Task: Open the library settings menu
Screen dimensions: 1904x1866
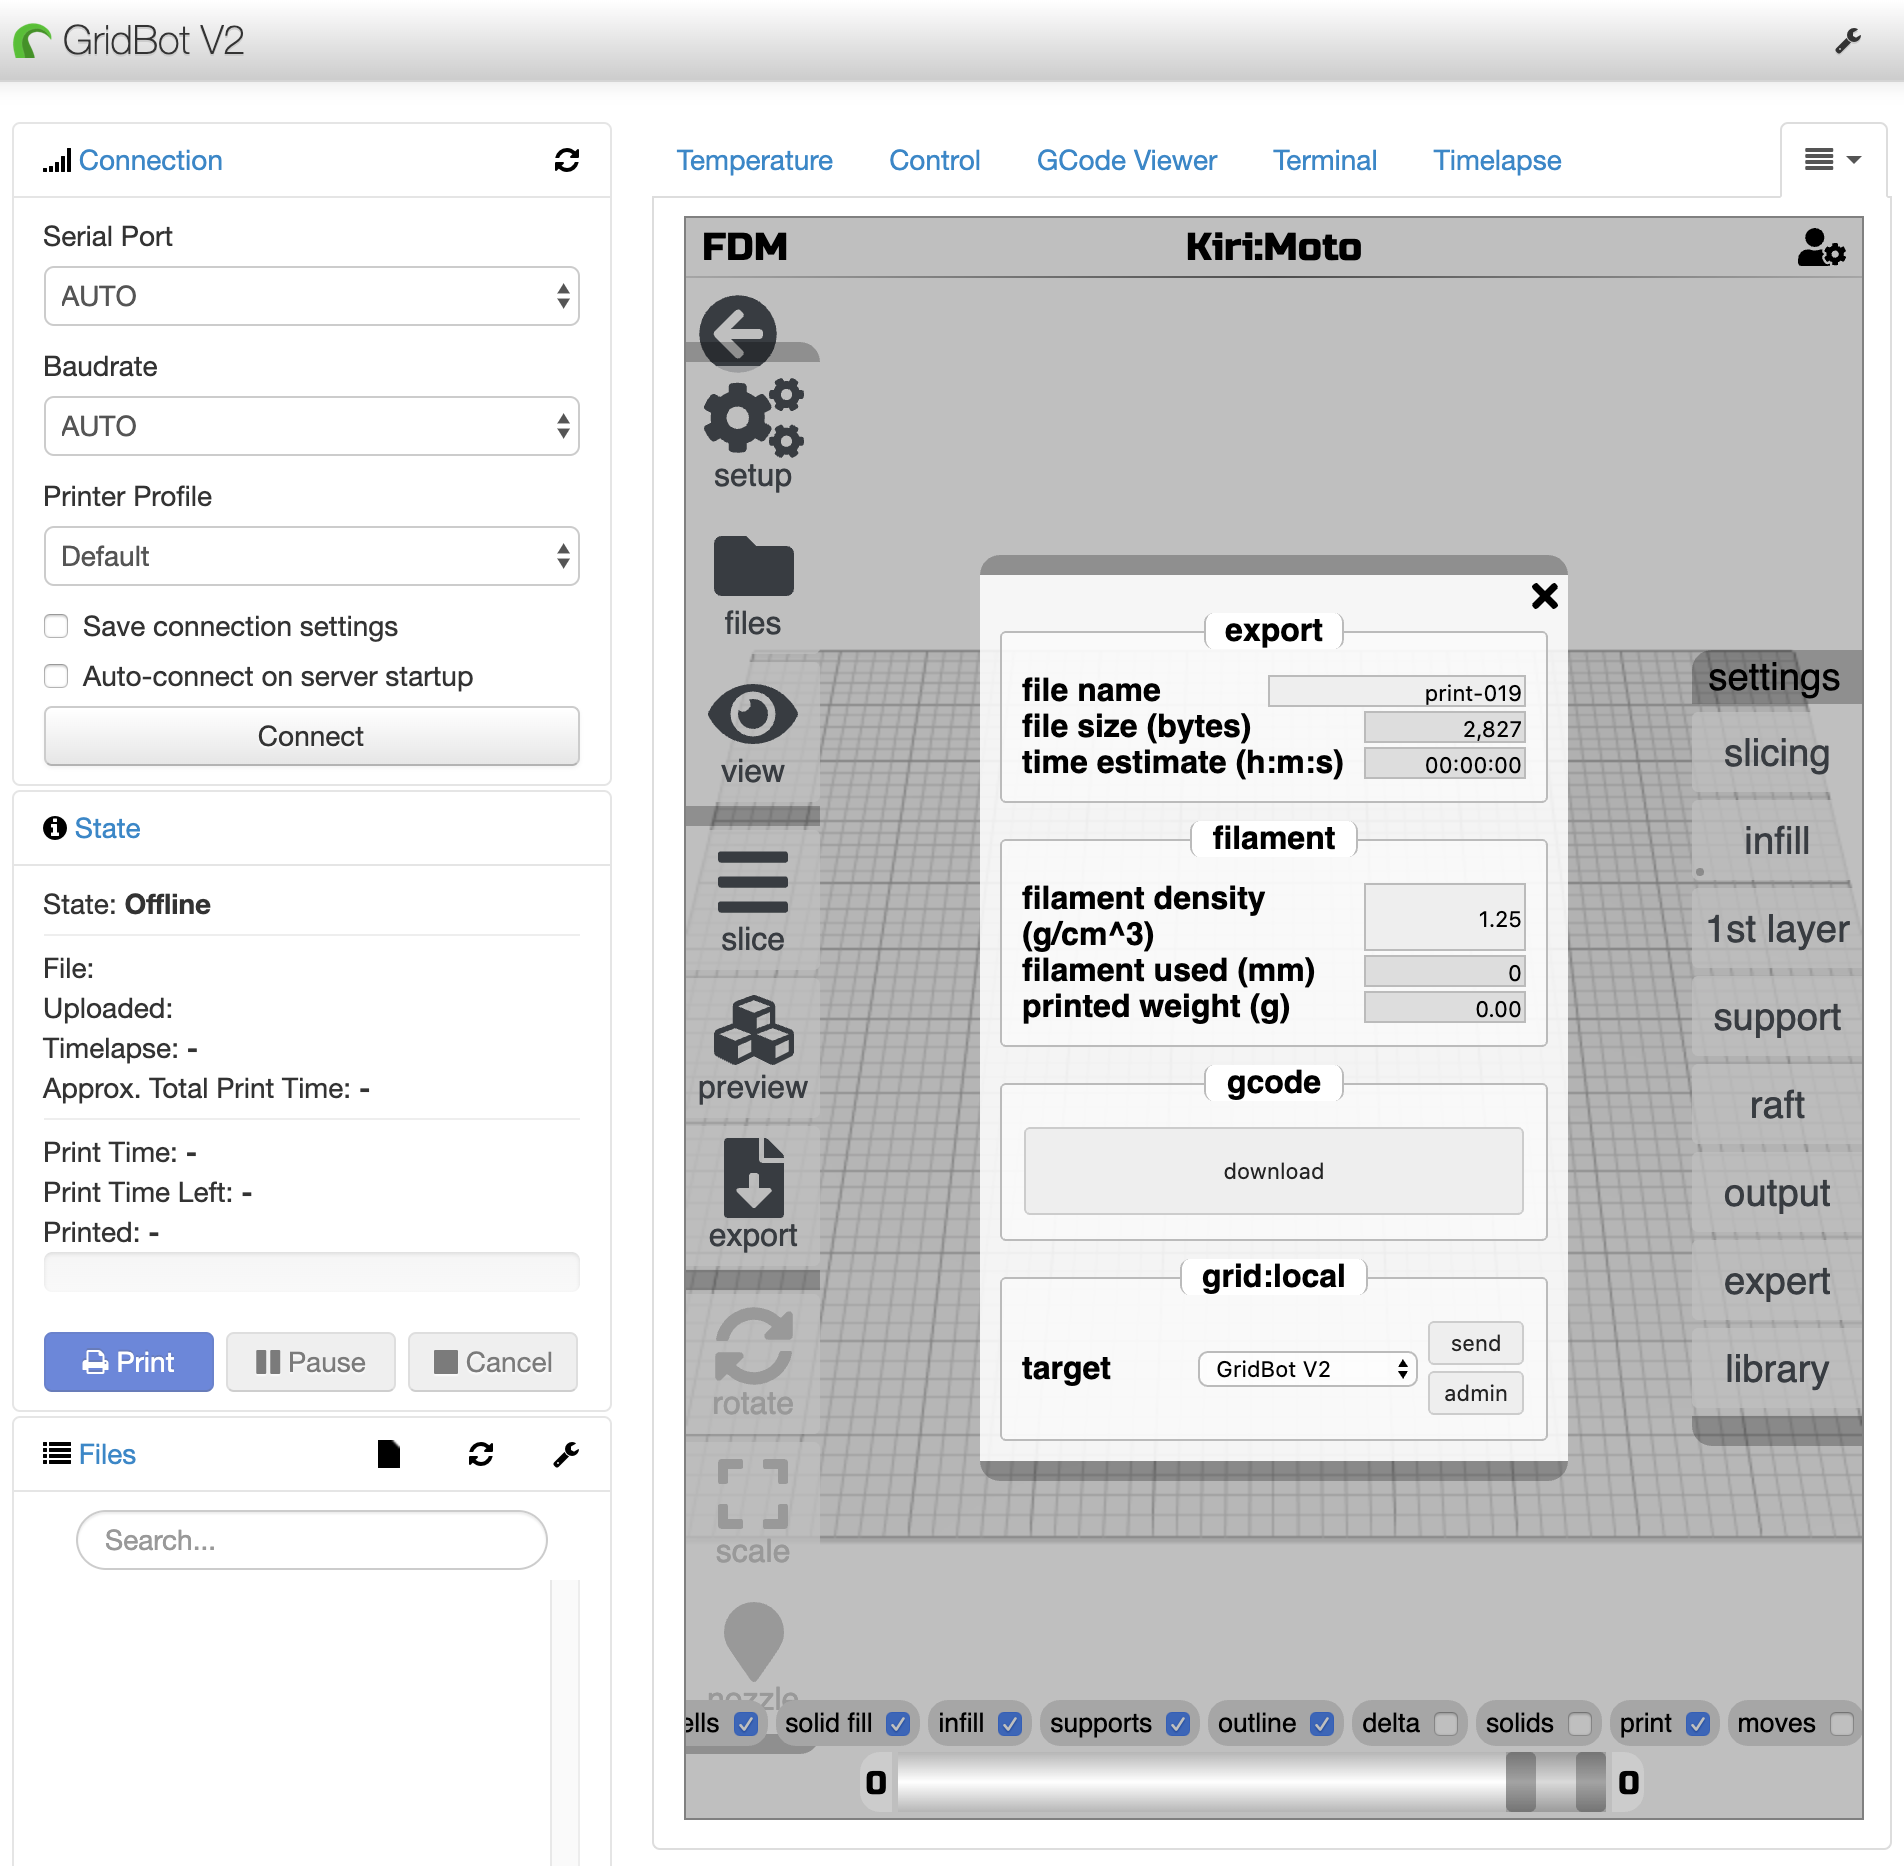Action: click(x=1777, y=1369)
